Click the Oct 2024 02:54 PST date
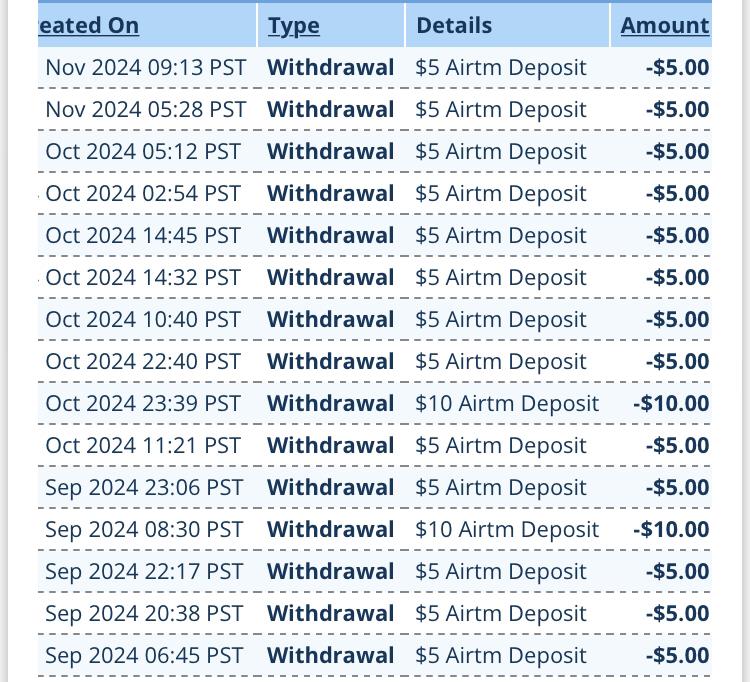The image size is (750, 682). [143, 194]
